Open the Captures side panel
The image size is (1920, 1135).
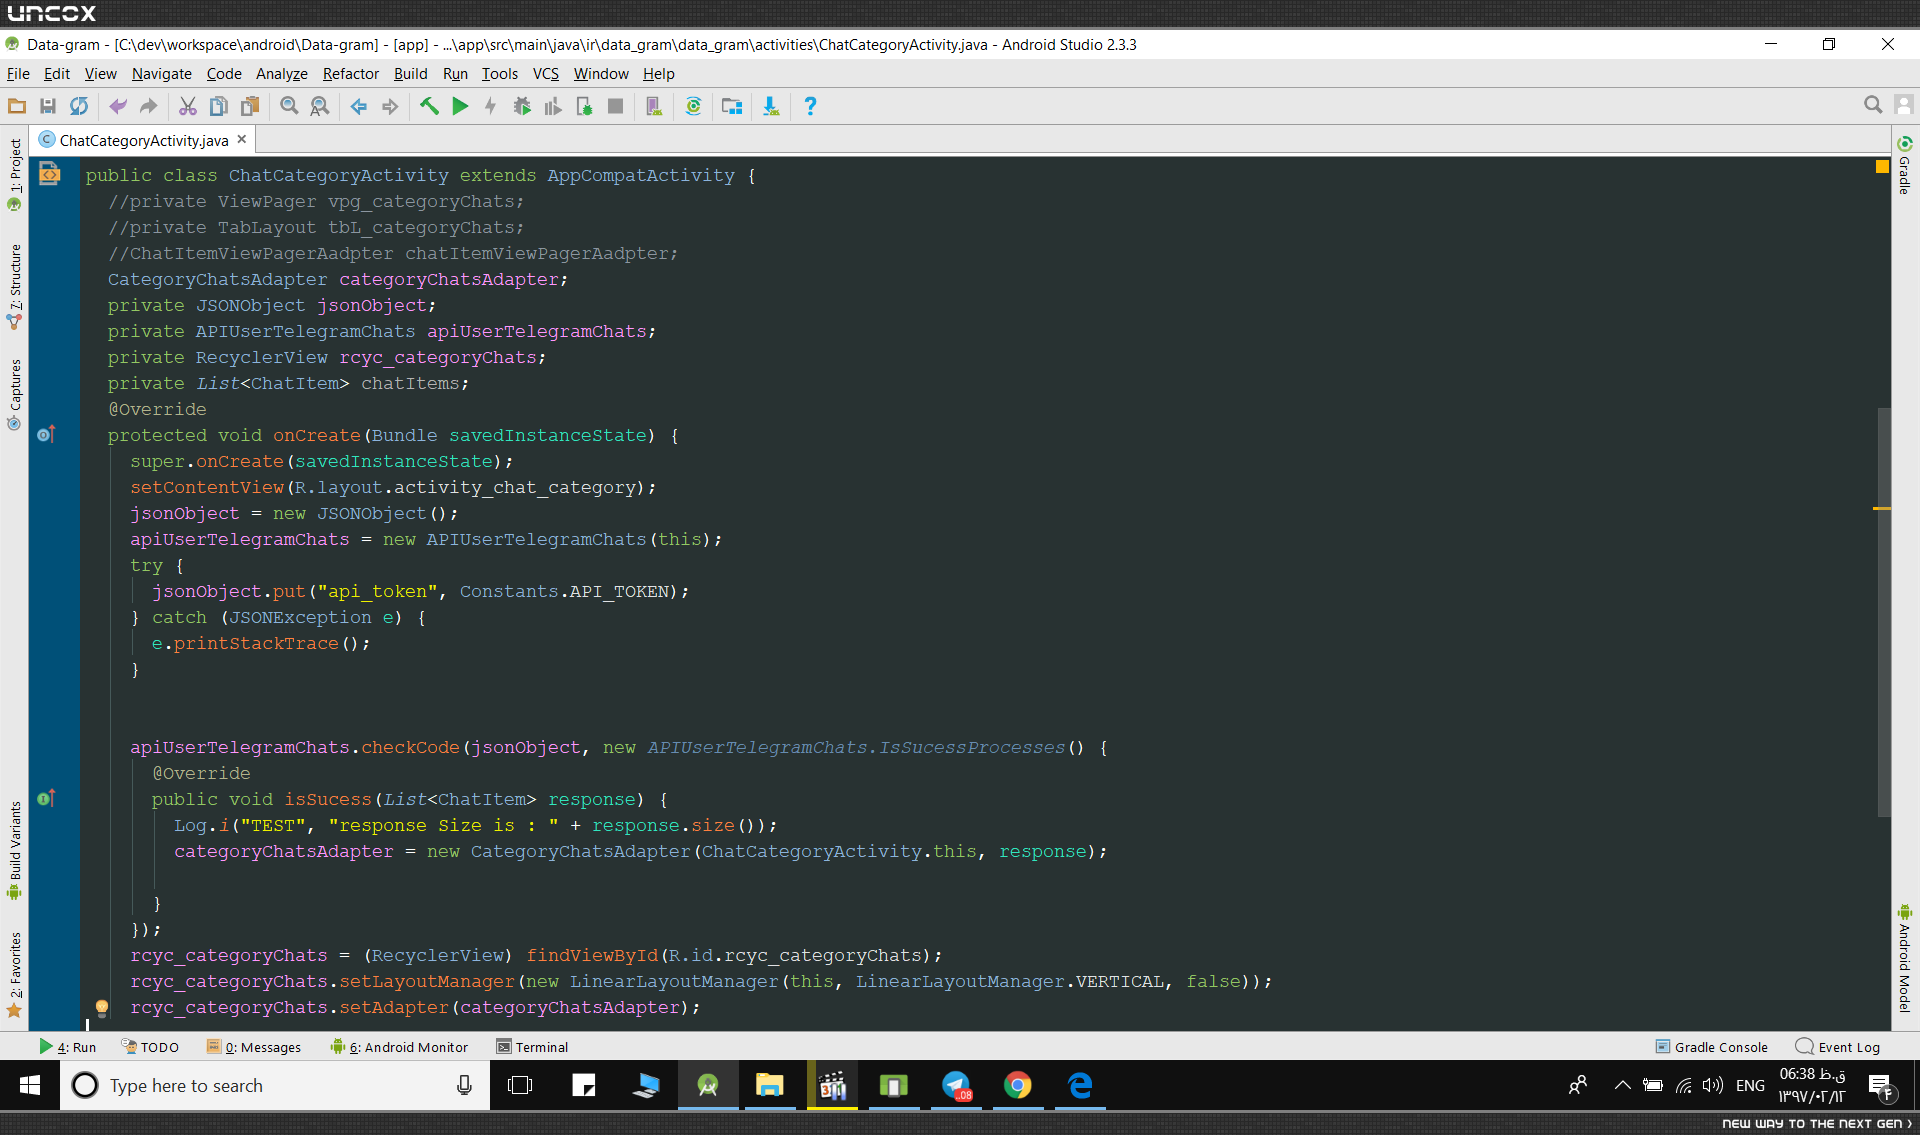pyautogui.click(x=14, y=394)
